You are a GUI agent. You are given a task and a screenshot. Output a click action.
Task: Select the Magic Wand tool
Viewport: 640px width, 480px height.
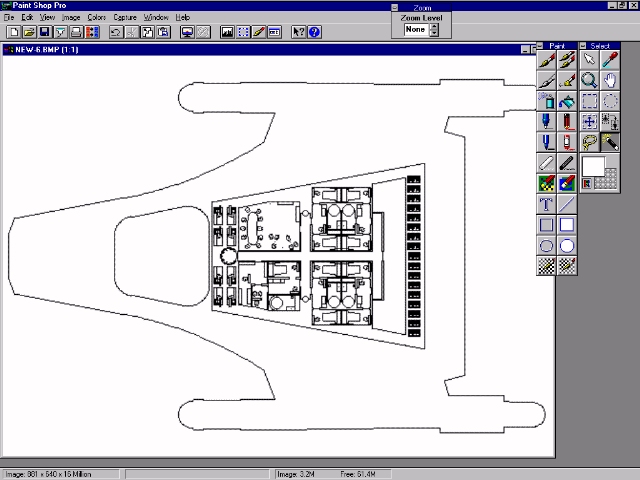(610, 143)
